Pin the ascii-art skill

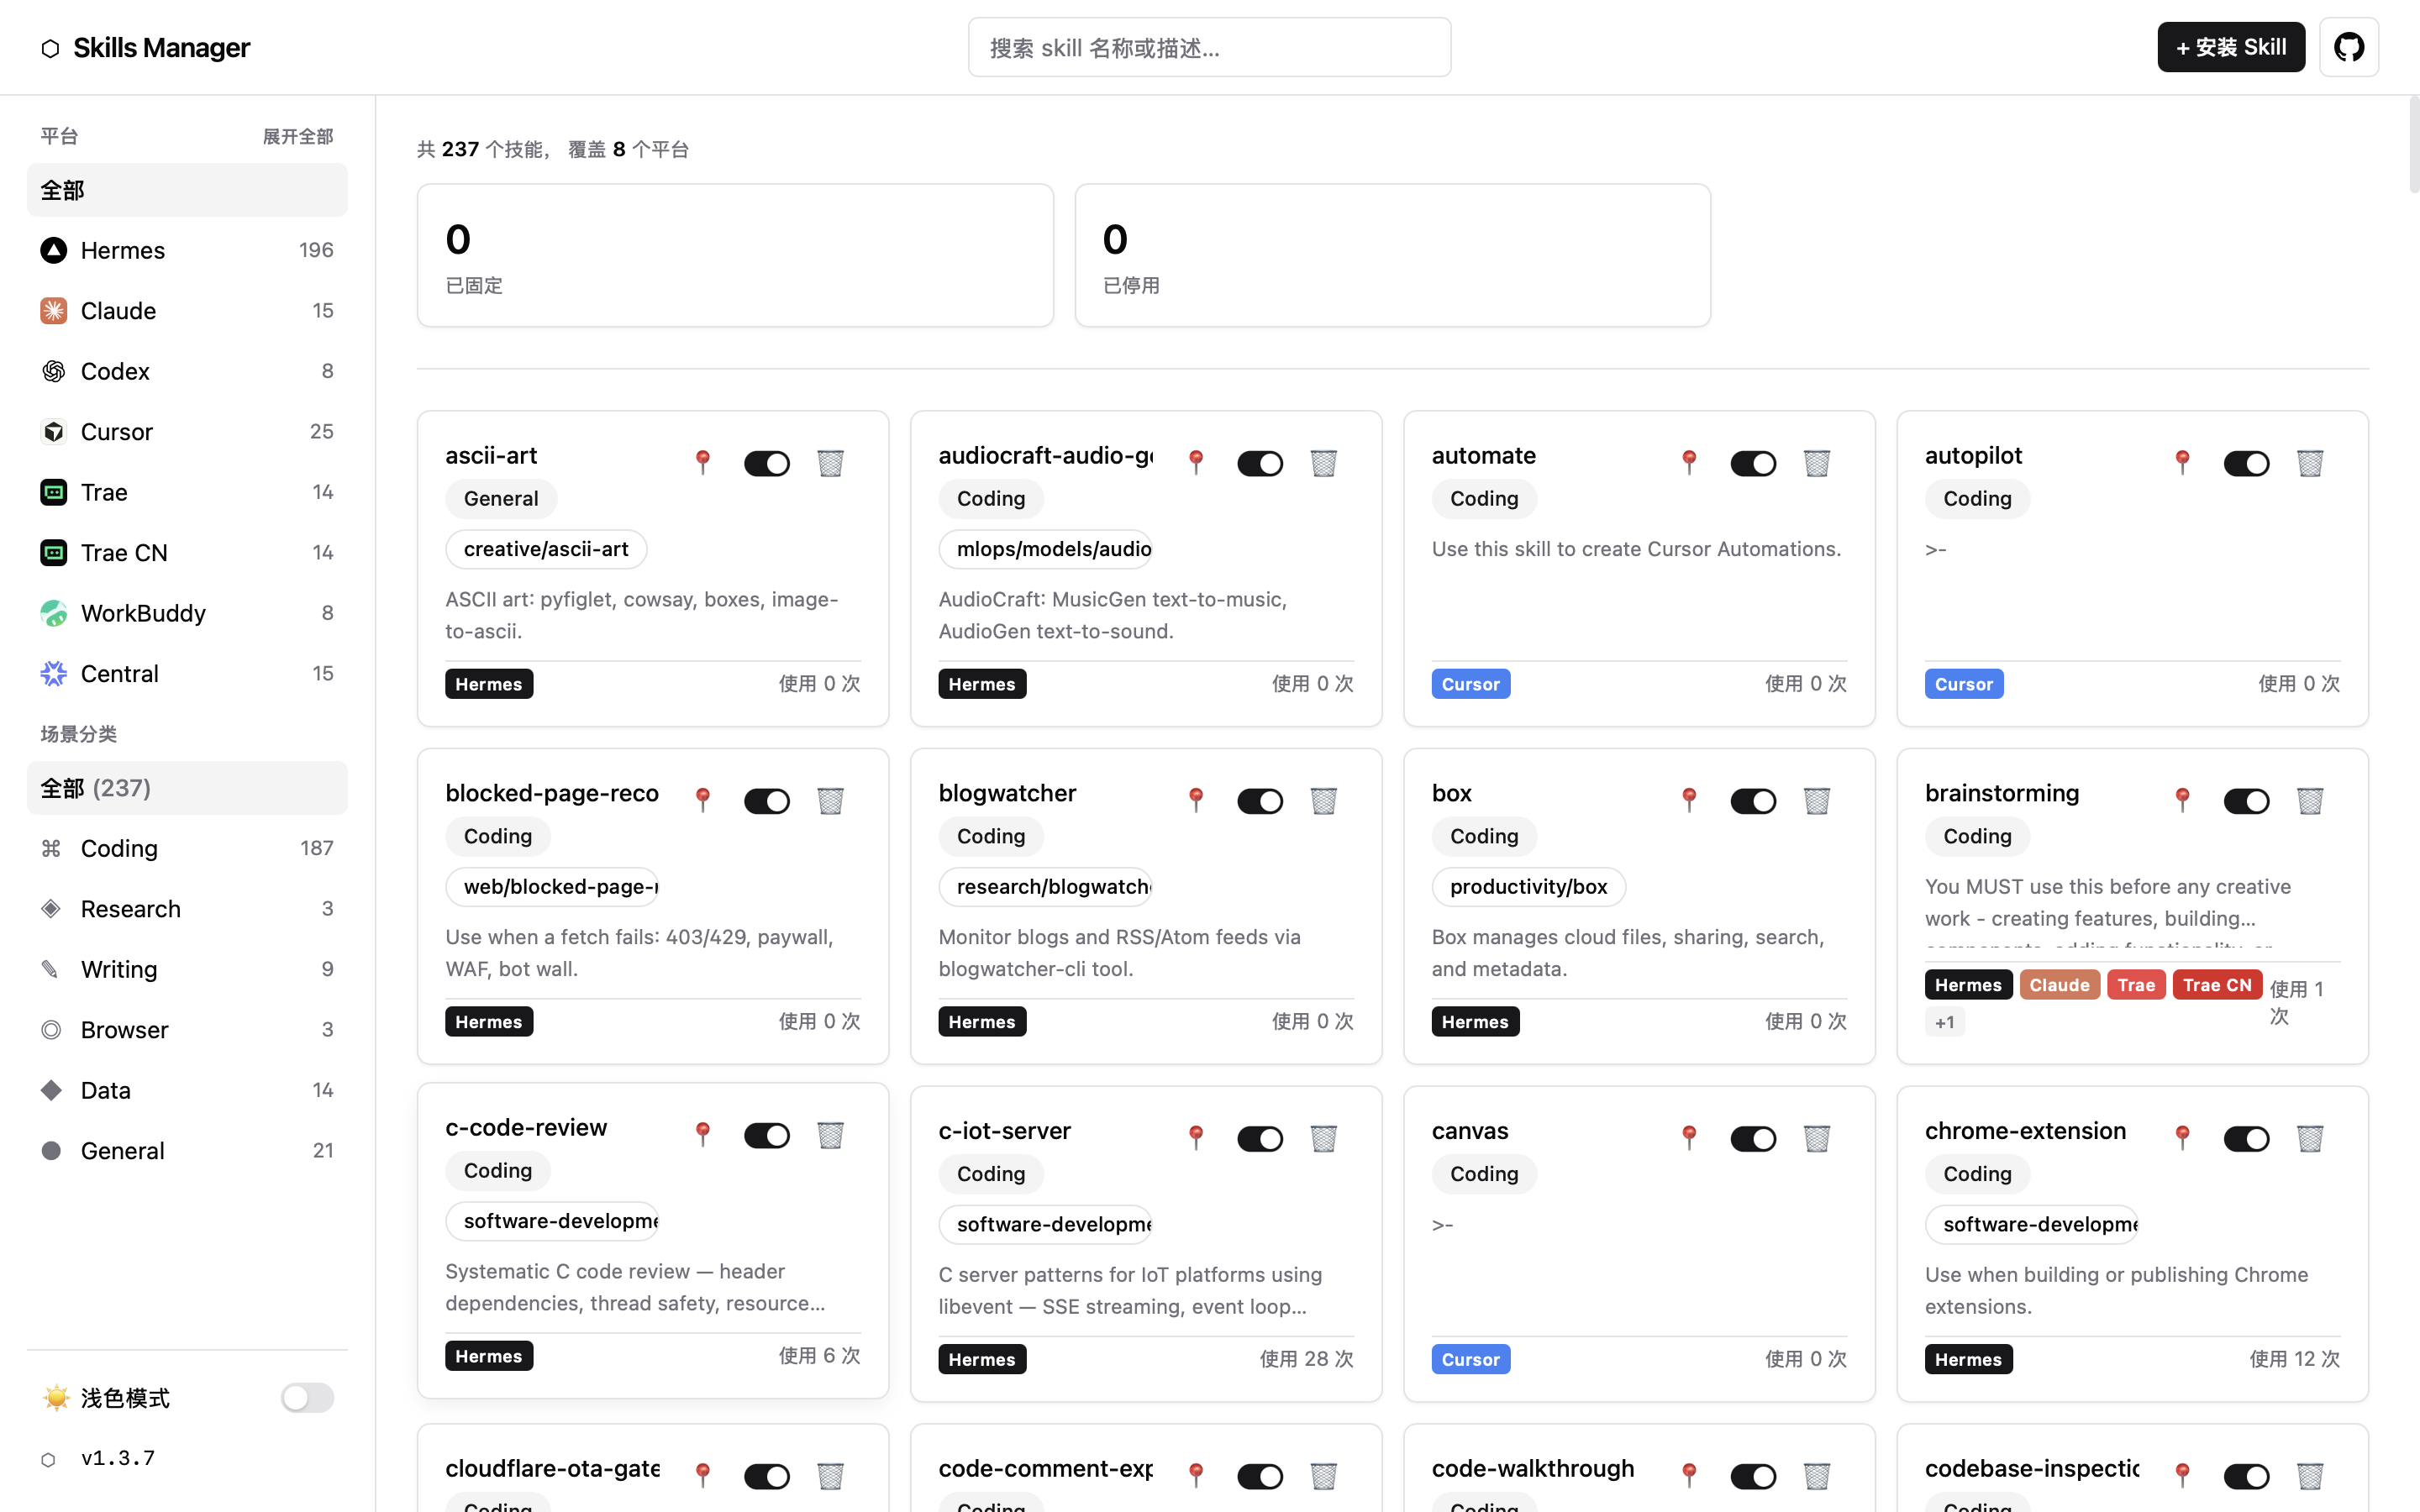[x=703, y=462]
